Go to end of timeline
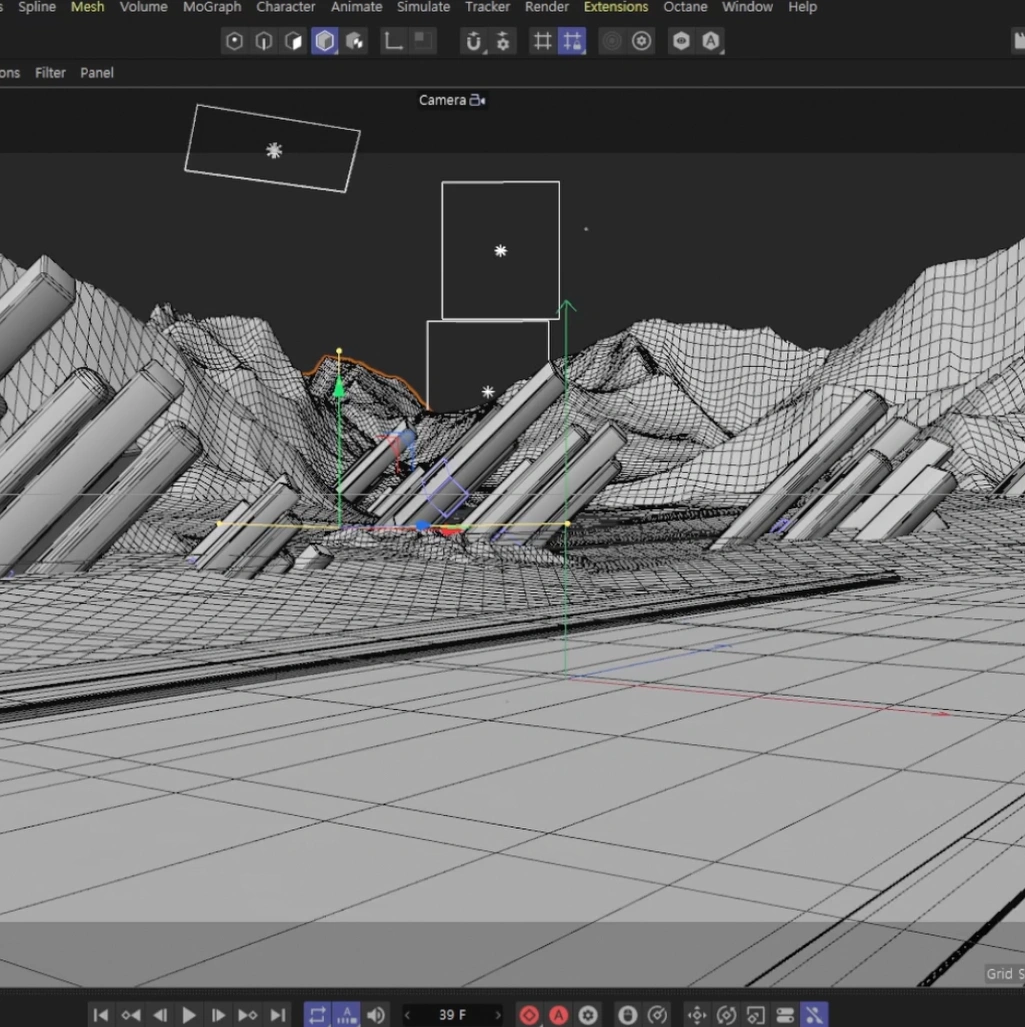The image size is (1025, 1027). pyautogui.click(x=278, y=1015)
